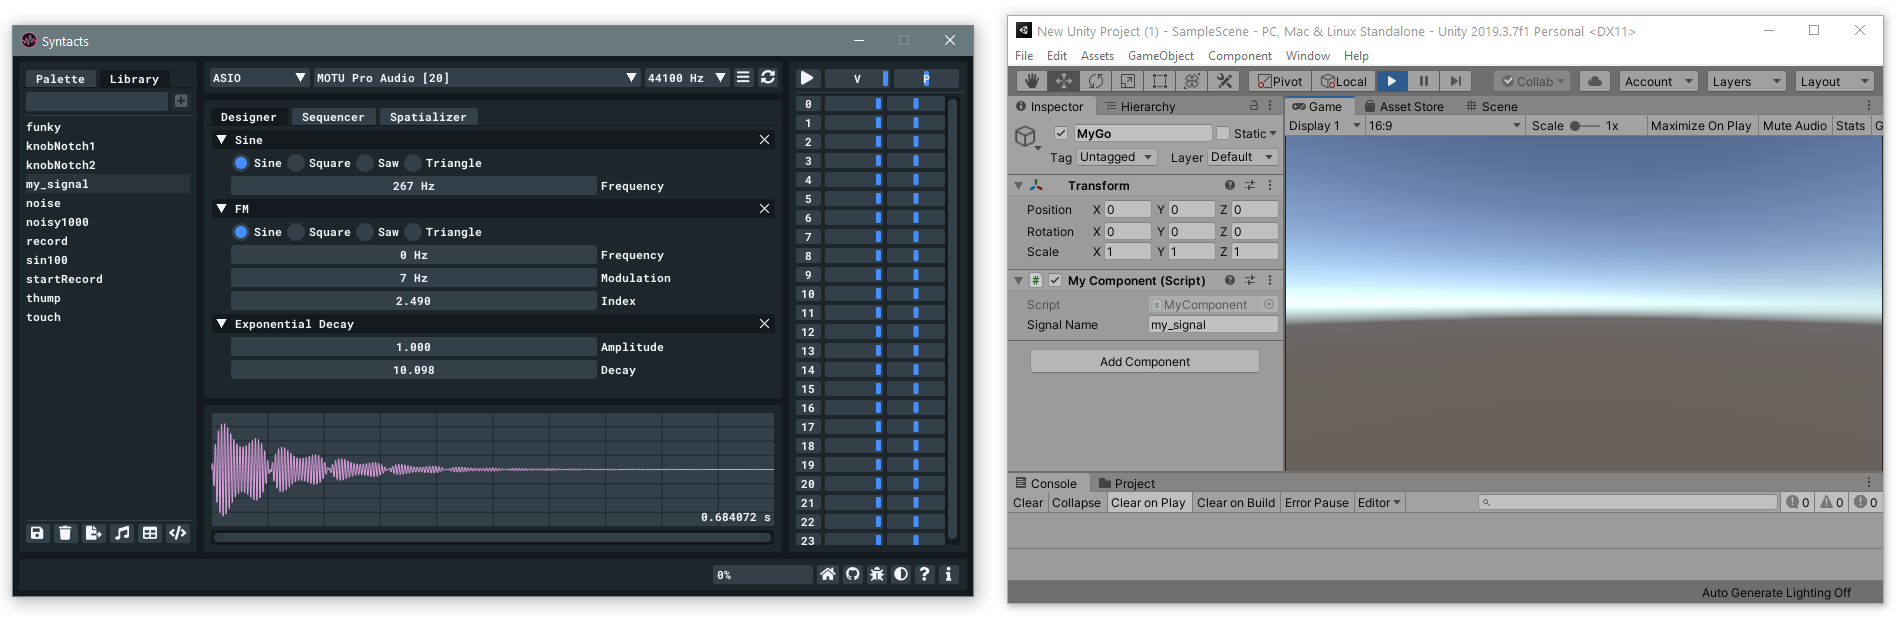Image resolution: width=1901 pixels, height=620 pixels.
Task: Switch to the Hierarchy tab
Action: (x=1139, y=106)
